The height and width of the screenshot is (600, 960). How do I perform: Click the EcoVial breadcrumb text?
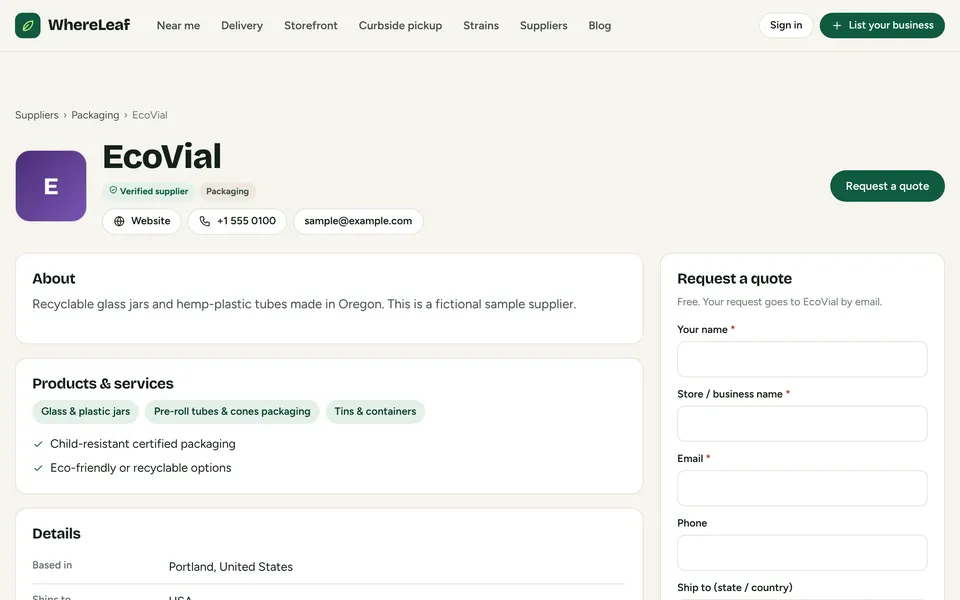pos(149,115)
